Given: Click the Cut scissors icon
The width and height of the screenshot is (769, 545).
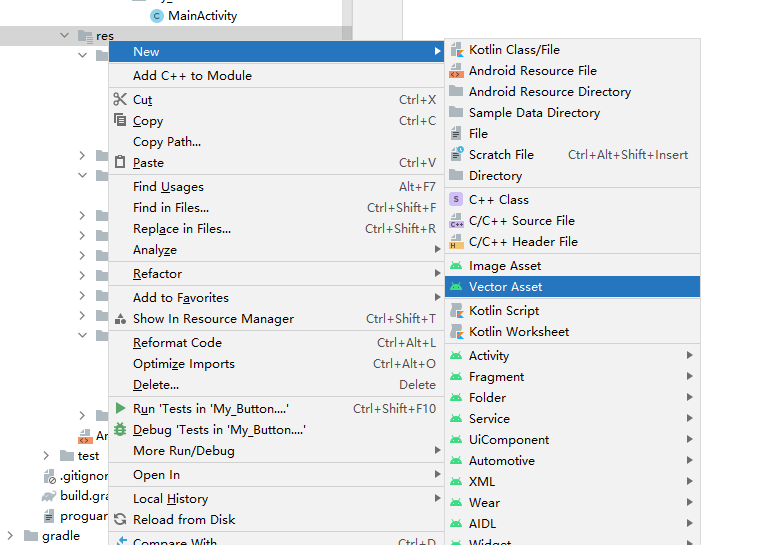Looking at the screenshot, I should tap(120, 99).
